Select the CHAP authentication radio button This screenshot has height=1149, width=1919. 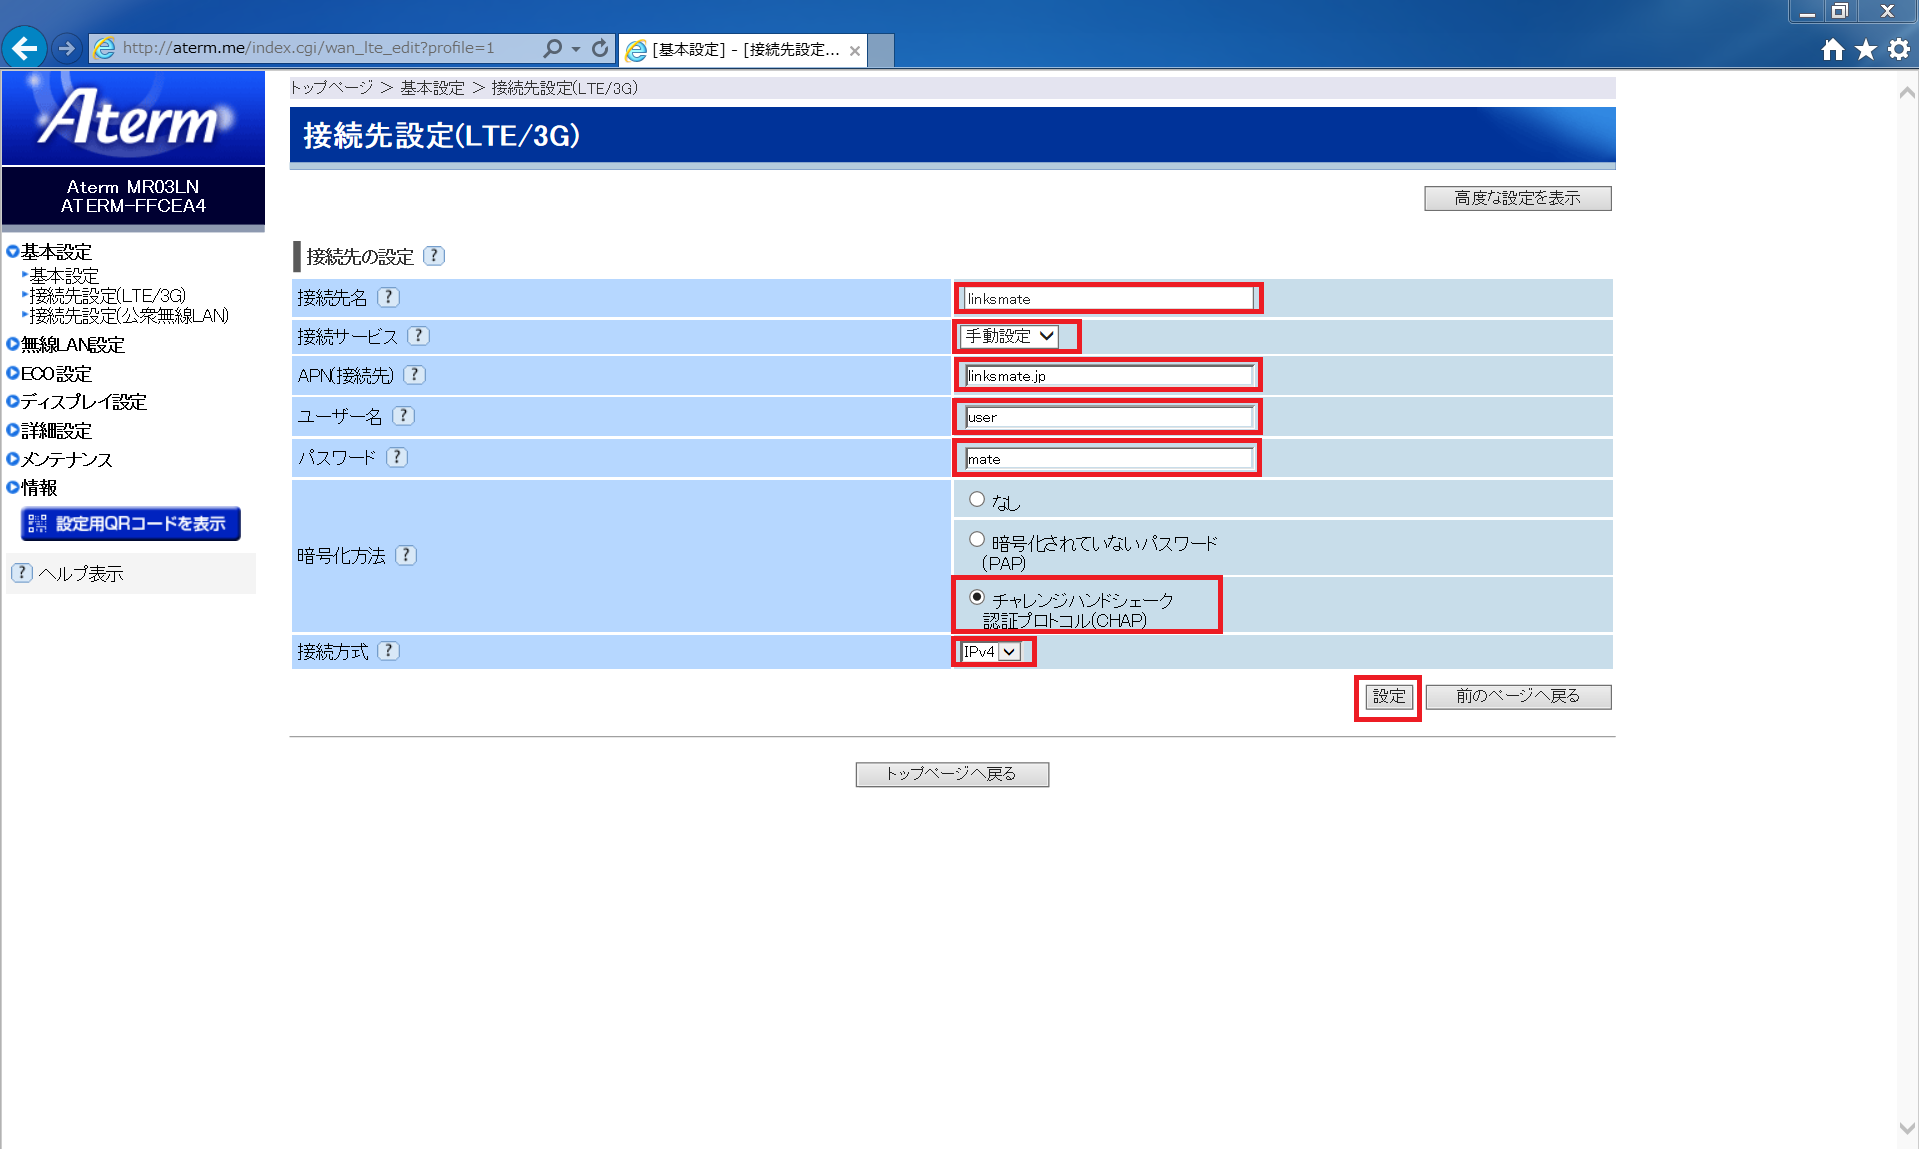(x=977, y=597)
